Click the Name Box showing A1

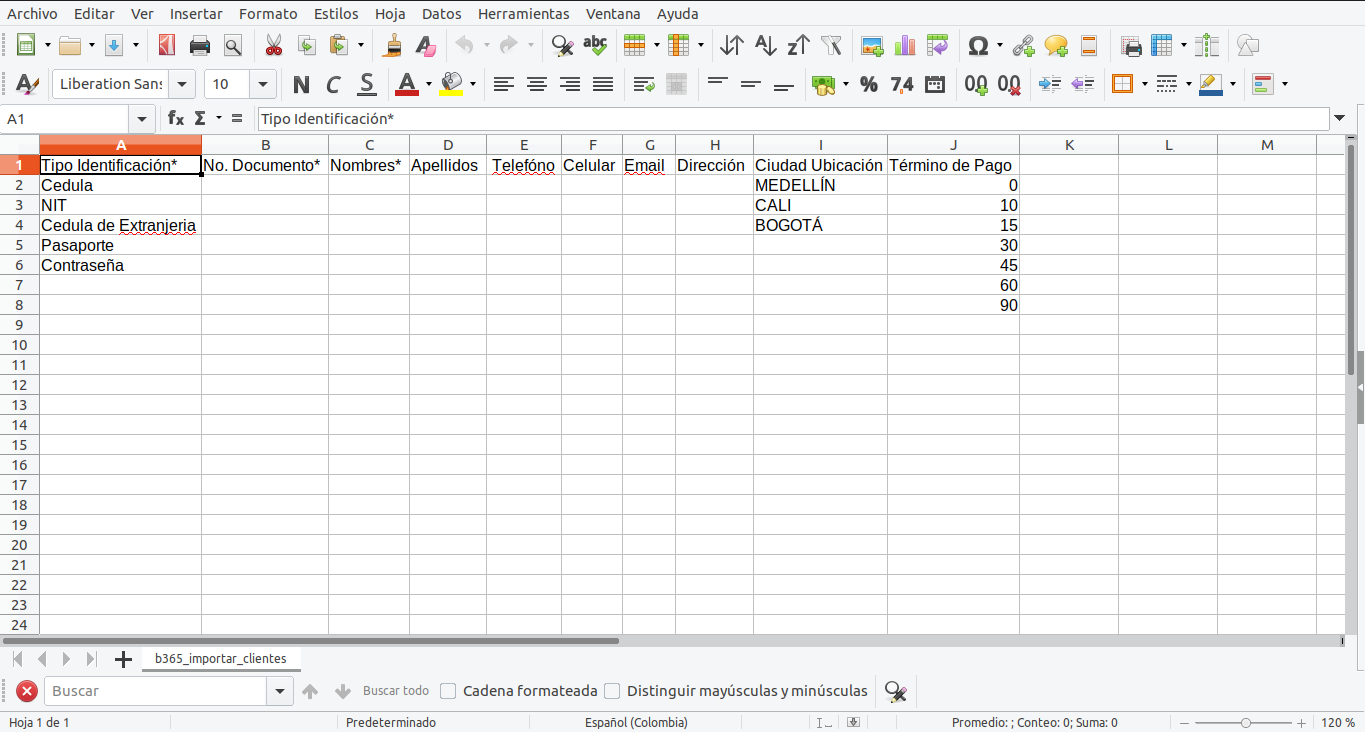tap(67, 119)
